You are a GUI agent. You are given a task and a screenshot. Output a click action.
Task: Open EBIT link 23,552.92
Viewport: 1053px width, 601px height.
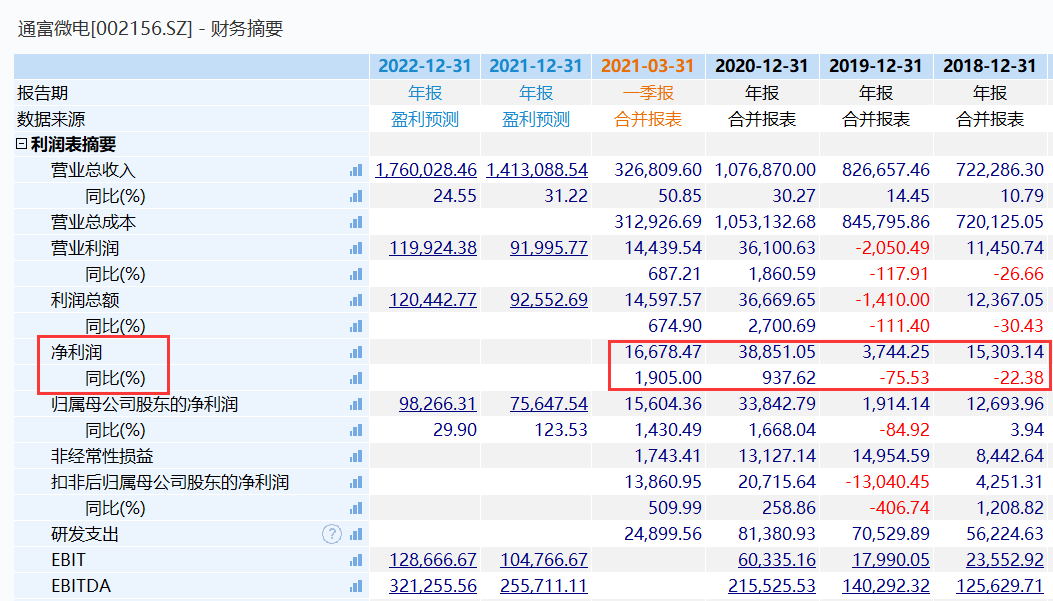click(x=1005, y=560)
